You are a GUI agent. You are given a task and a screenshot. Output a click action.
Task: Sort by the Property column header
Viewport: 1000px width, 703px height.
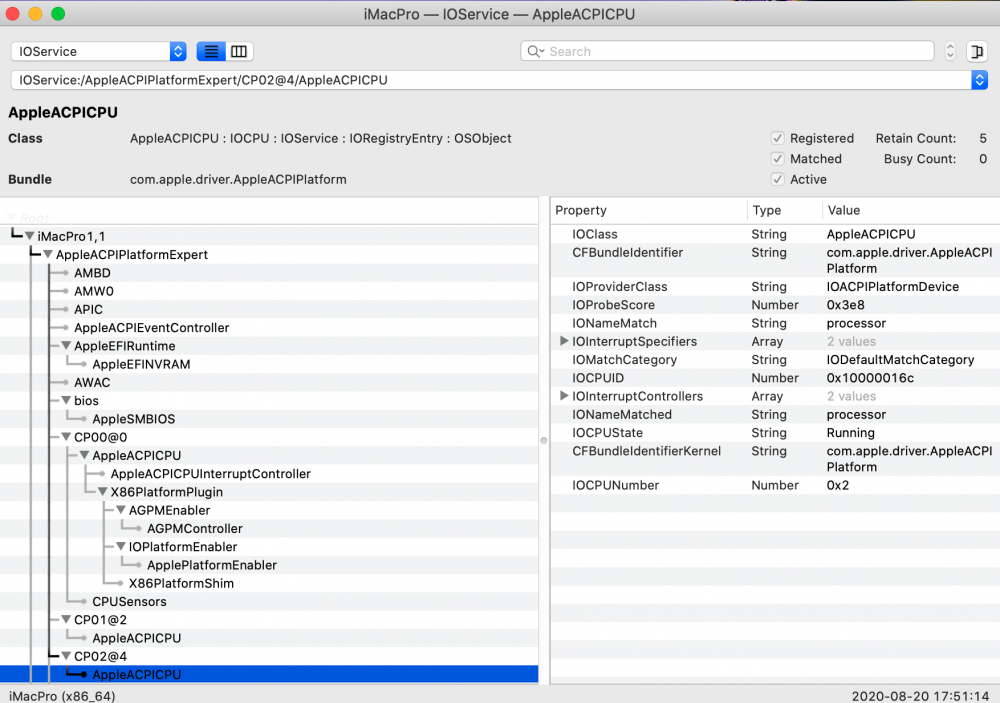click(x=648, y=211)
